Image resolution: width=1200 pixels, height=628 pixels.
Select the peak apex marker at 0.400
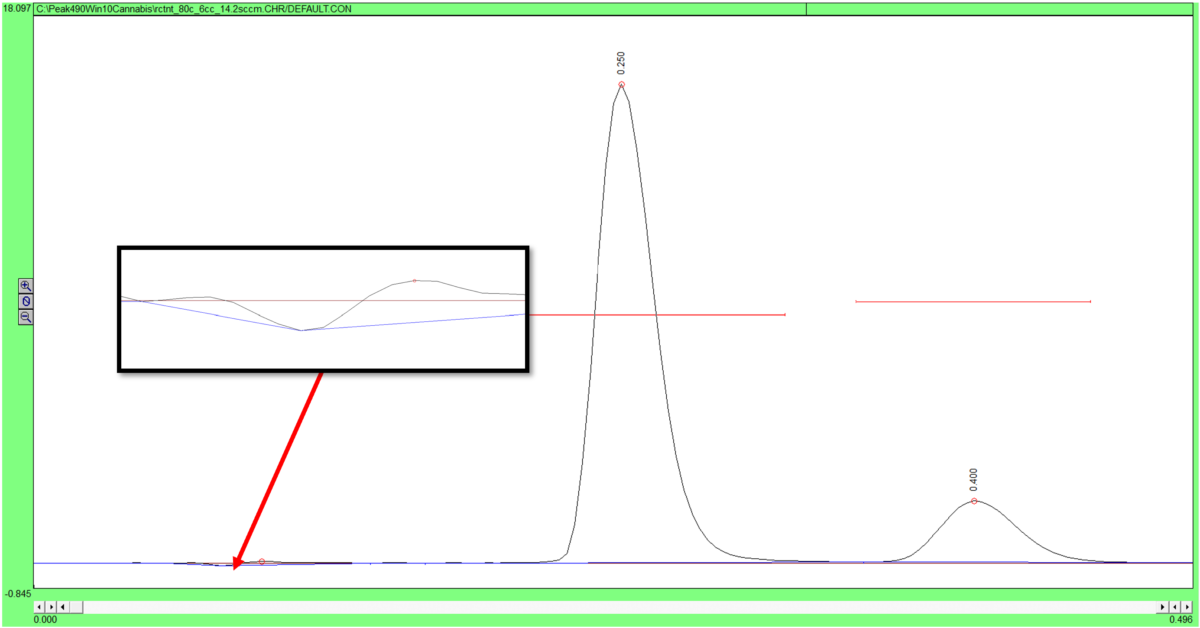point(974,501)
